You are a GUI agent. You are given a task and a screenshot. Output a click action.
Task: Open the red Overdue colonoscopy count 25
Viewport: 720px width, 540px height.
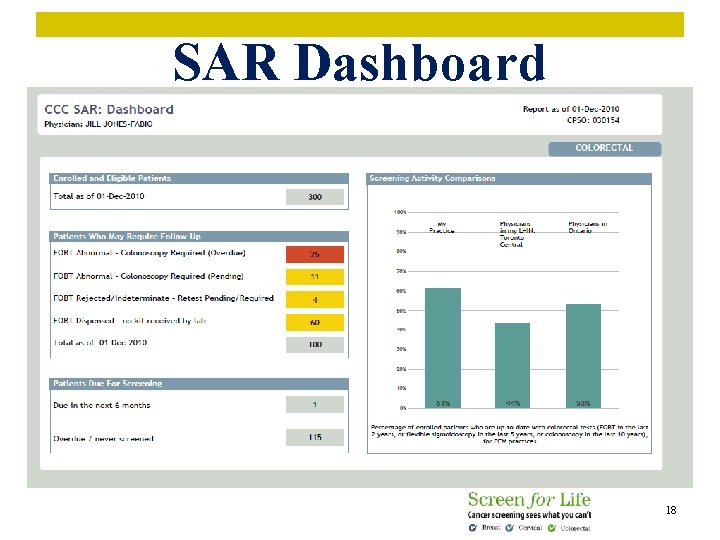coord(315,254)
